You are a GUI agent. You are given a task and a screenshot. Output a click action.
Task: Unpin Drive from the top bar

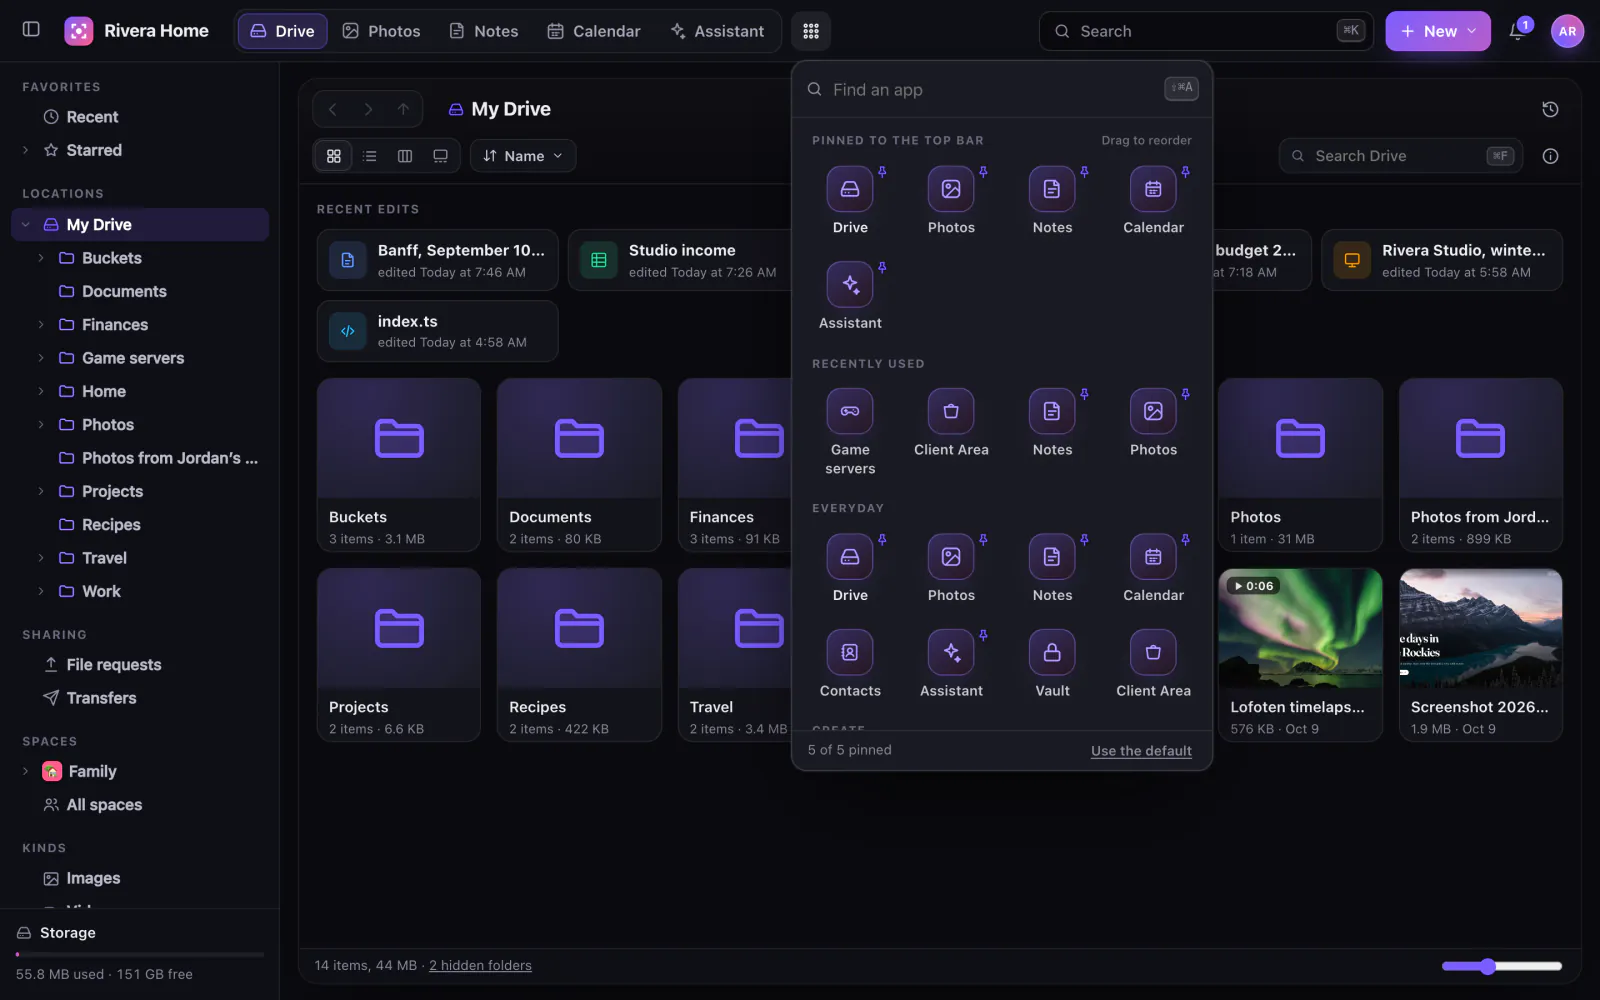click(882, 172)
